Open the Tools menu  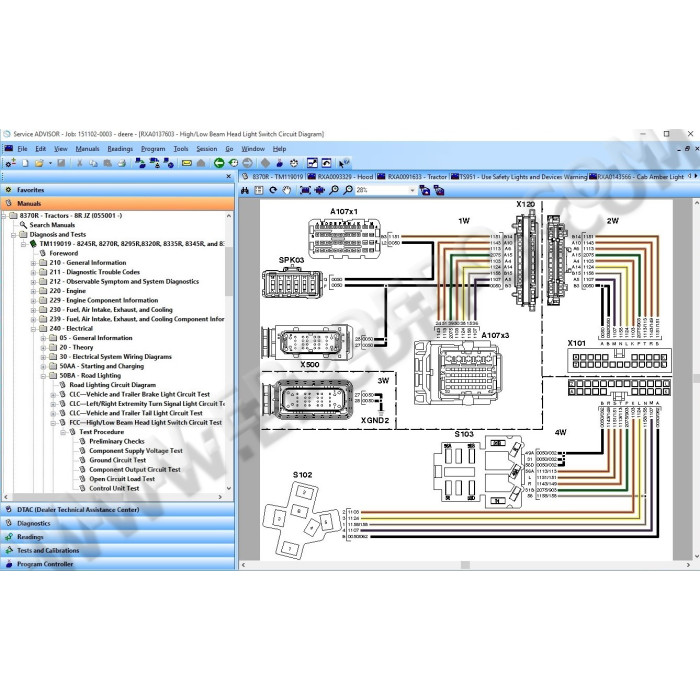181,149
